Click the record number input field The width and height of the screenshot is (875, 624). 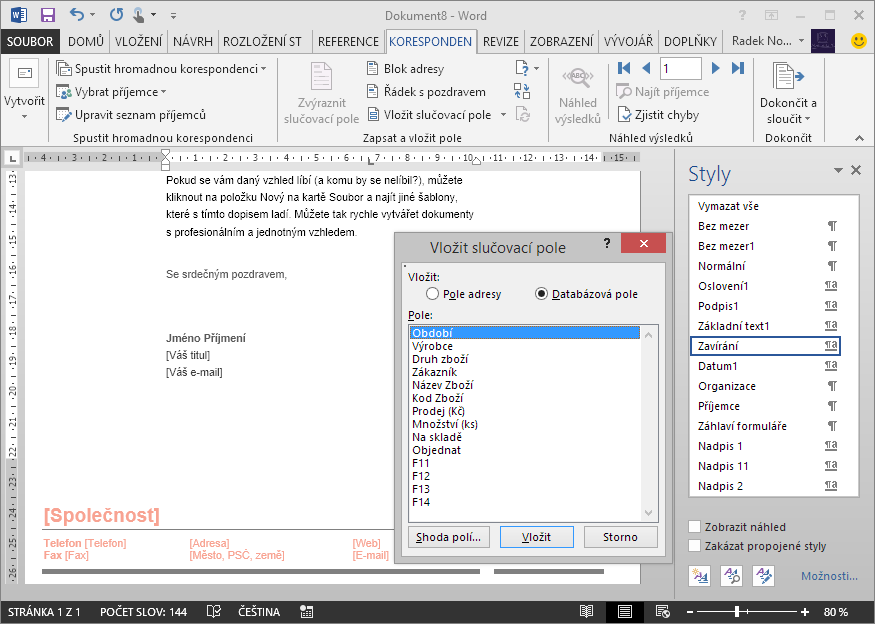[x=680, y=68]
